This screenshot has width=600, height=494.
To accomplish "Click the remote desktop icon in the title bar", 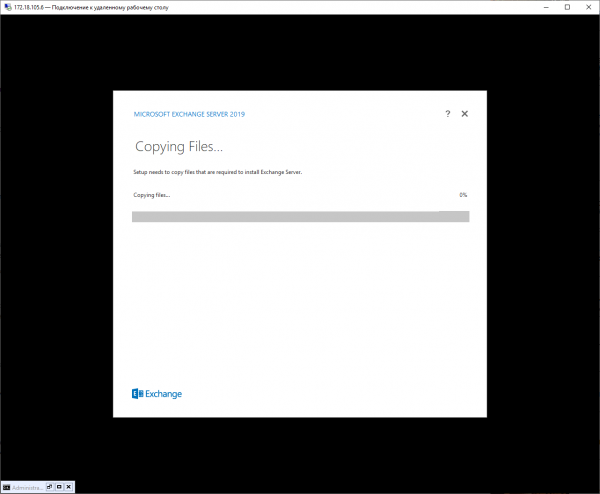I will click(x=7, y=6).
